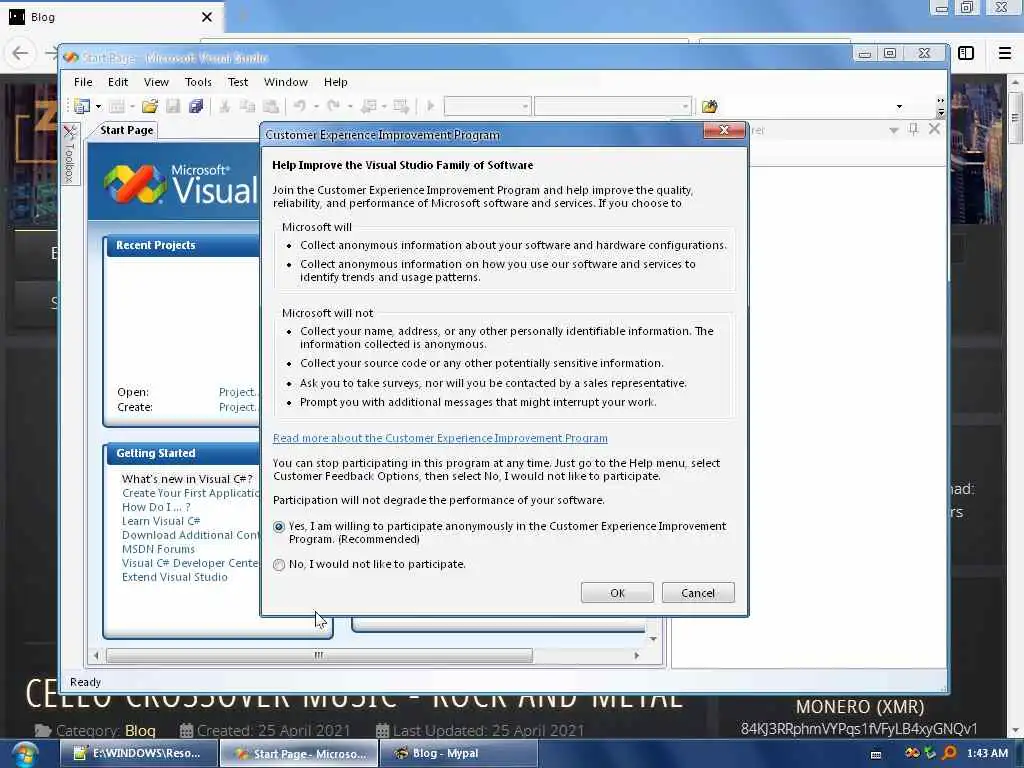Open the View menu
Viewport: 1024px width, 768px height.
tap(156, 82)
